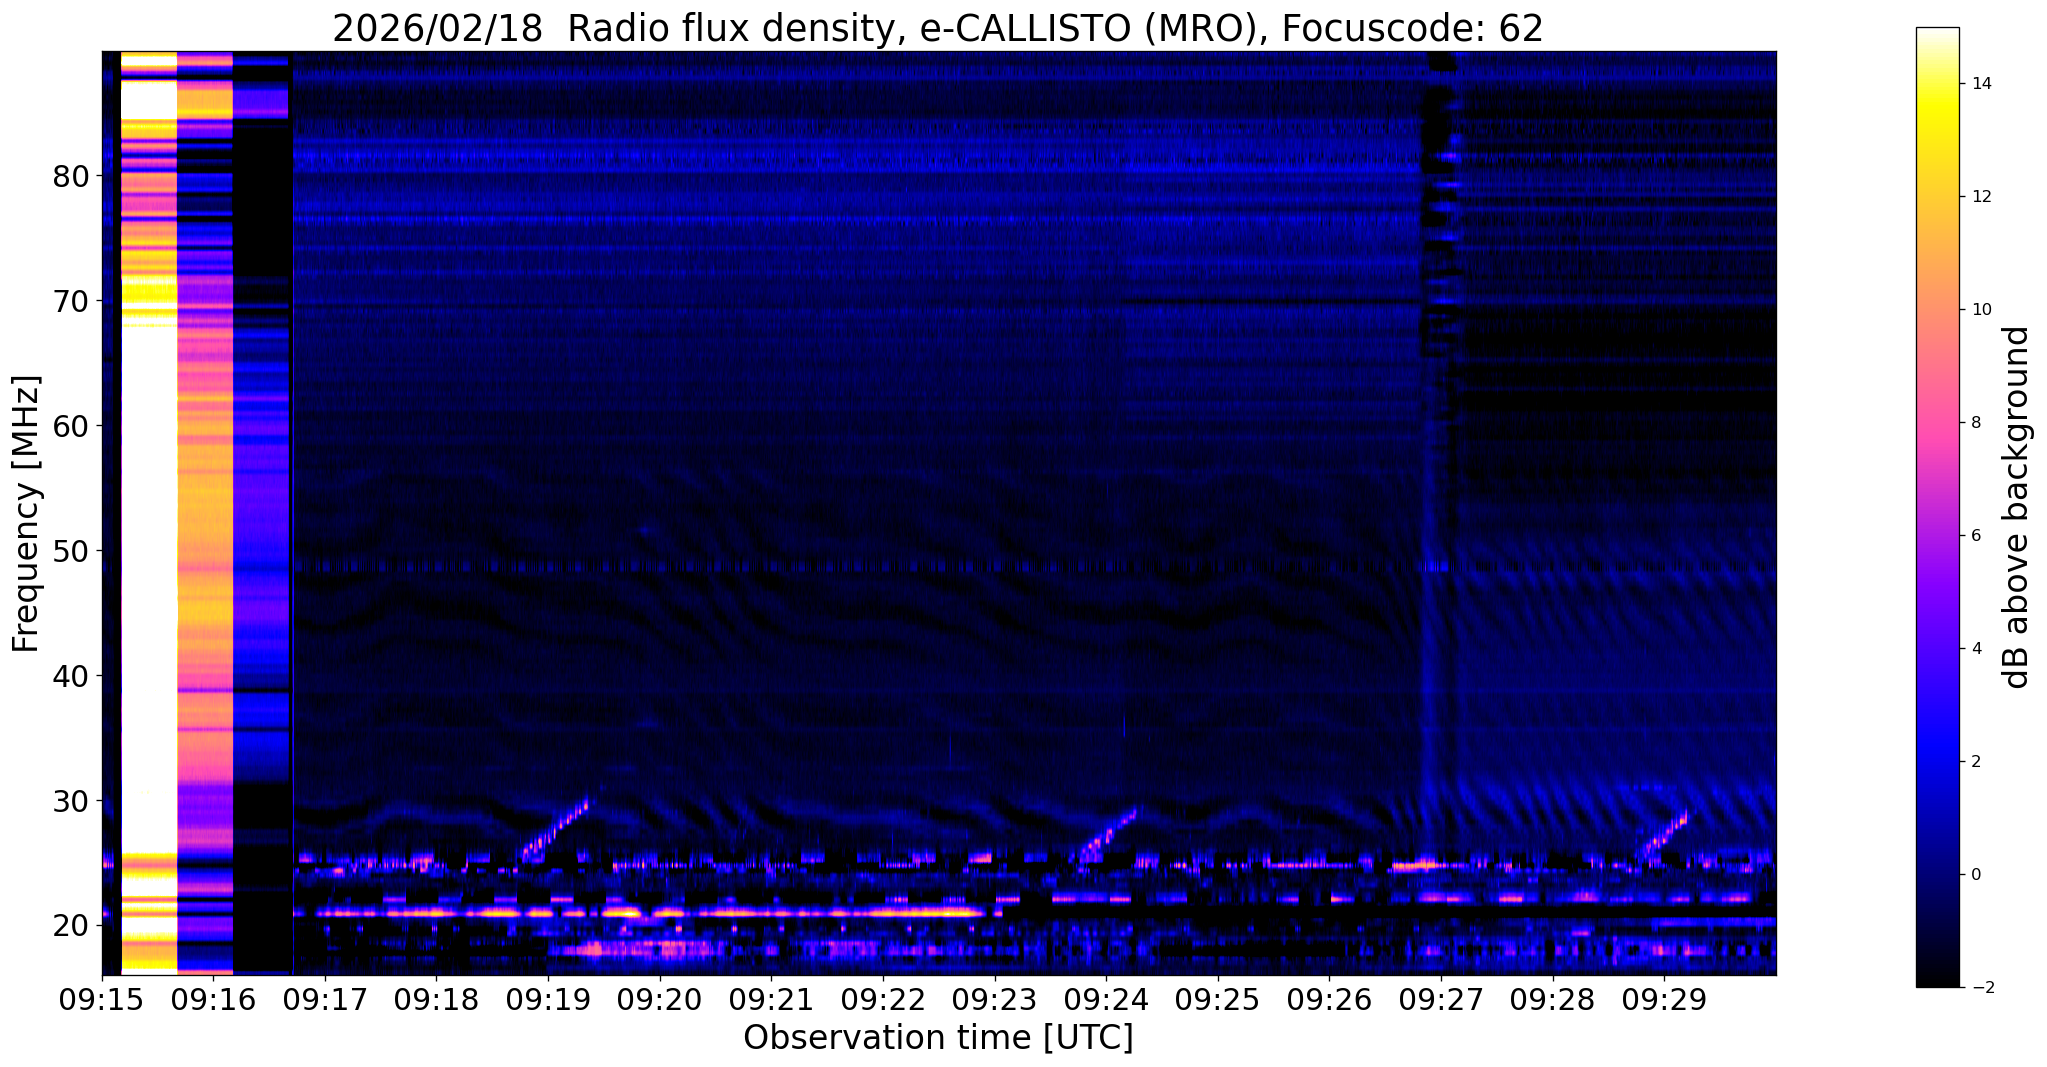Click the saturated white burst band after 09:15
This screenshot has height=1067, width=2047.
pos(148,500)
